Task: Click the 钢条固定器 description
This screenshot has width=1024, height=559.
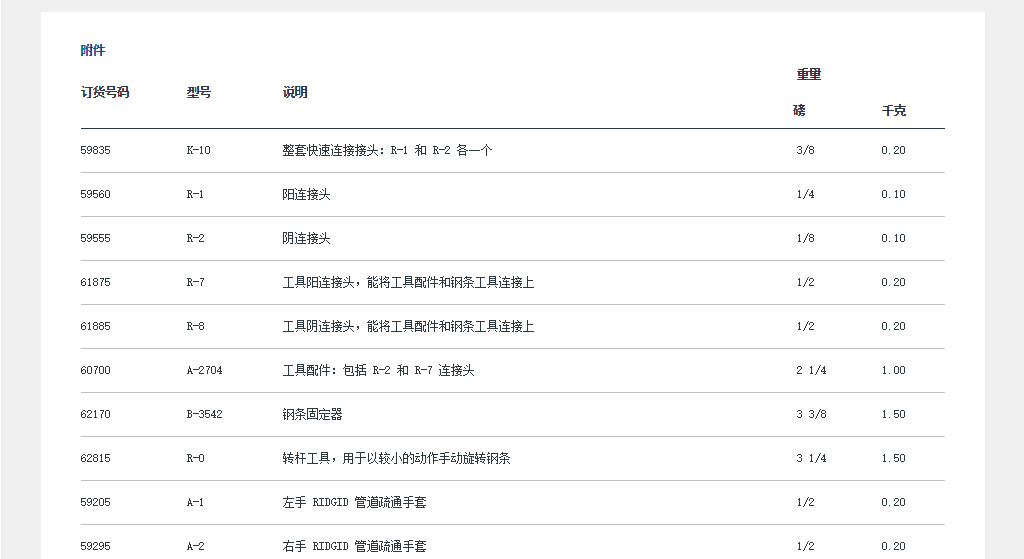Action: click(x=312, y=414)
